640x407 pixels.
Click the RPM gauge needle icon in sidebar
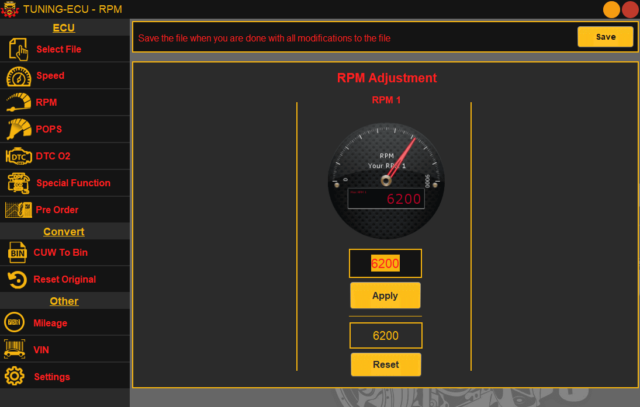(18, 102)
